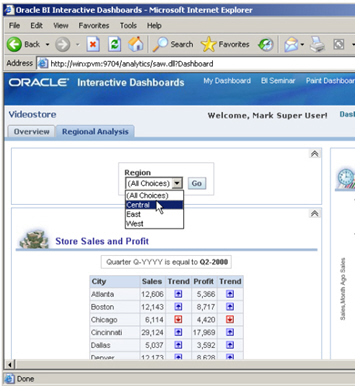This screenshot has height=391, width=361.
Task: Open the My Dashboard link
Action: tap(227, 81)
